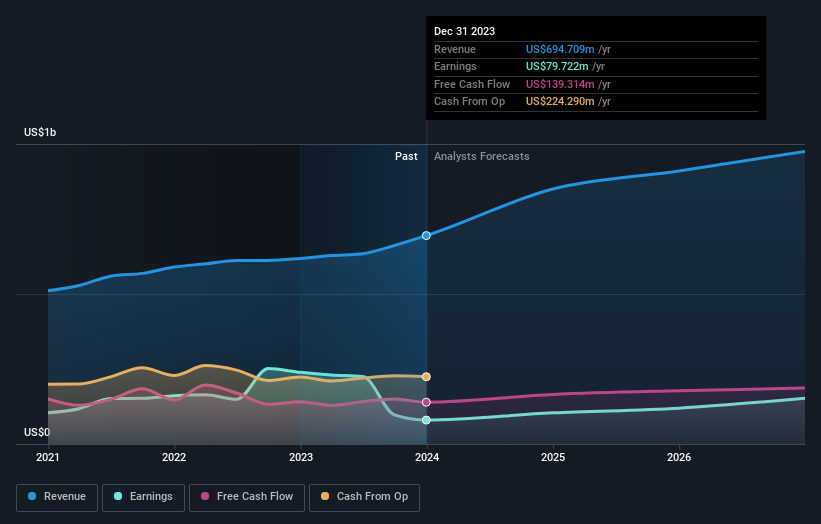Click the Earnings label in tooltip

[455, 66]
